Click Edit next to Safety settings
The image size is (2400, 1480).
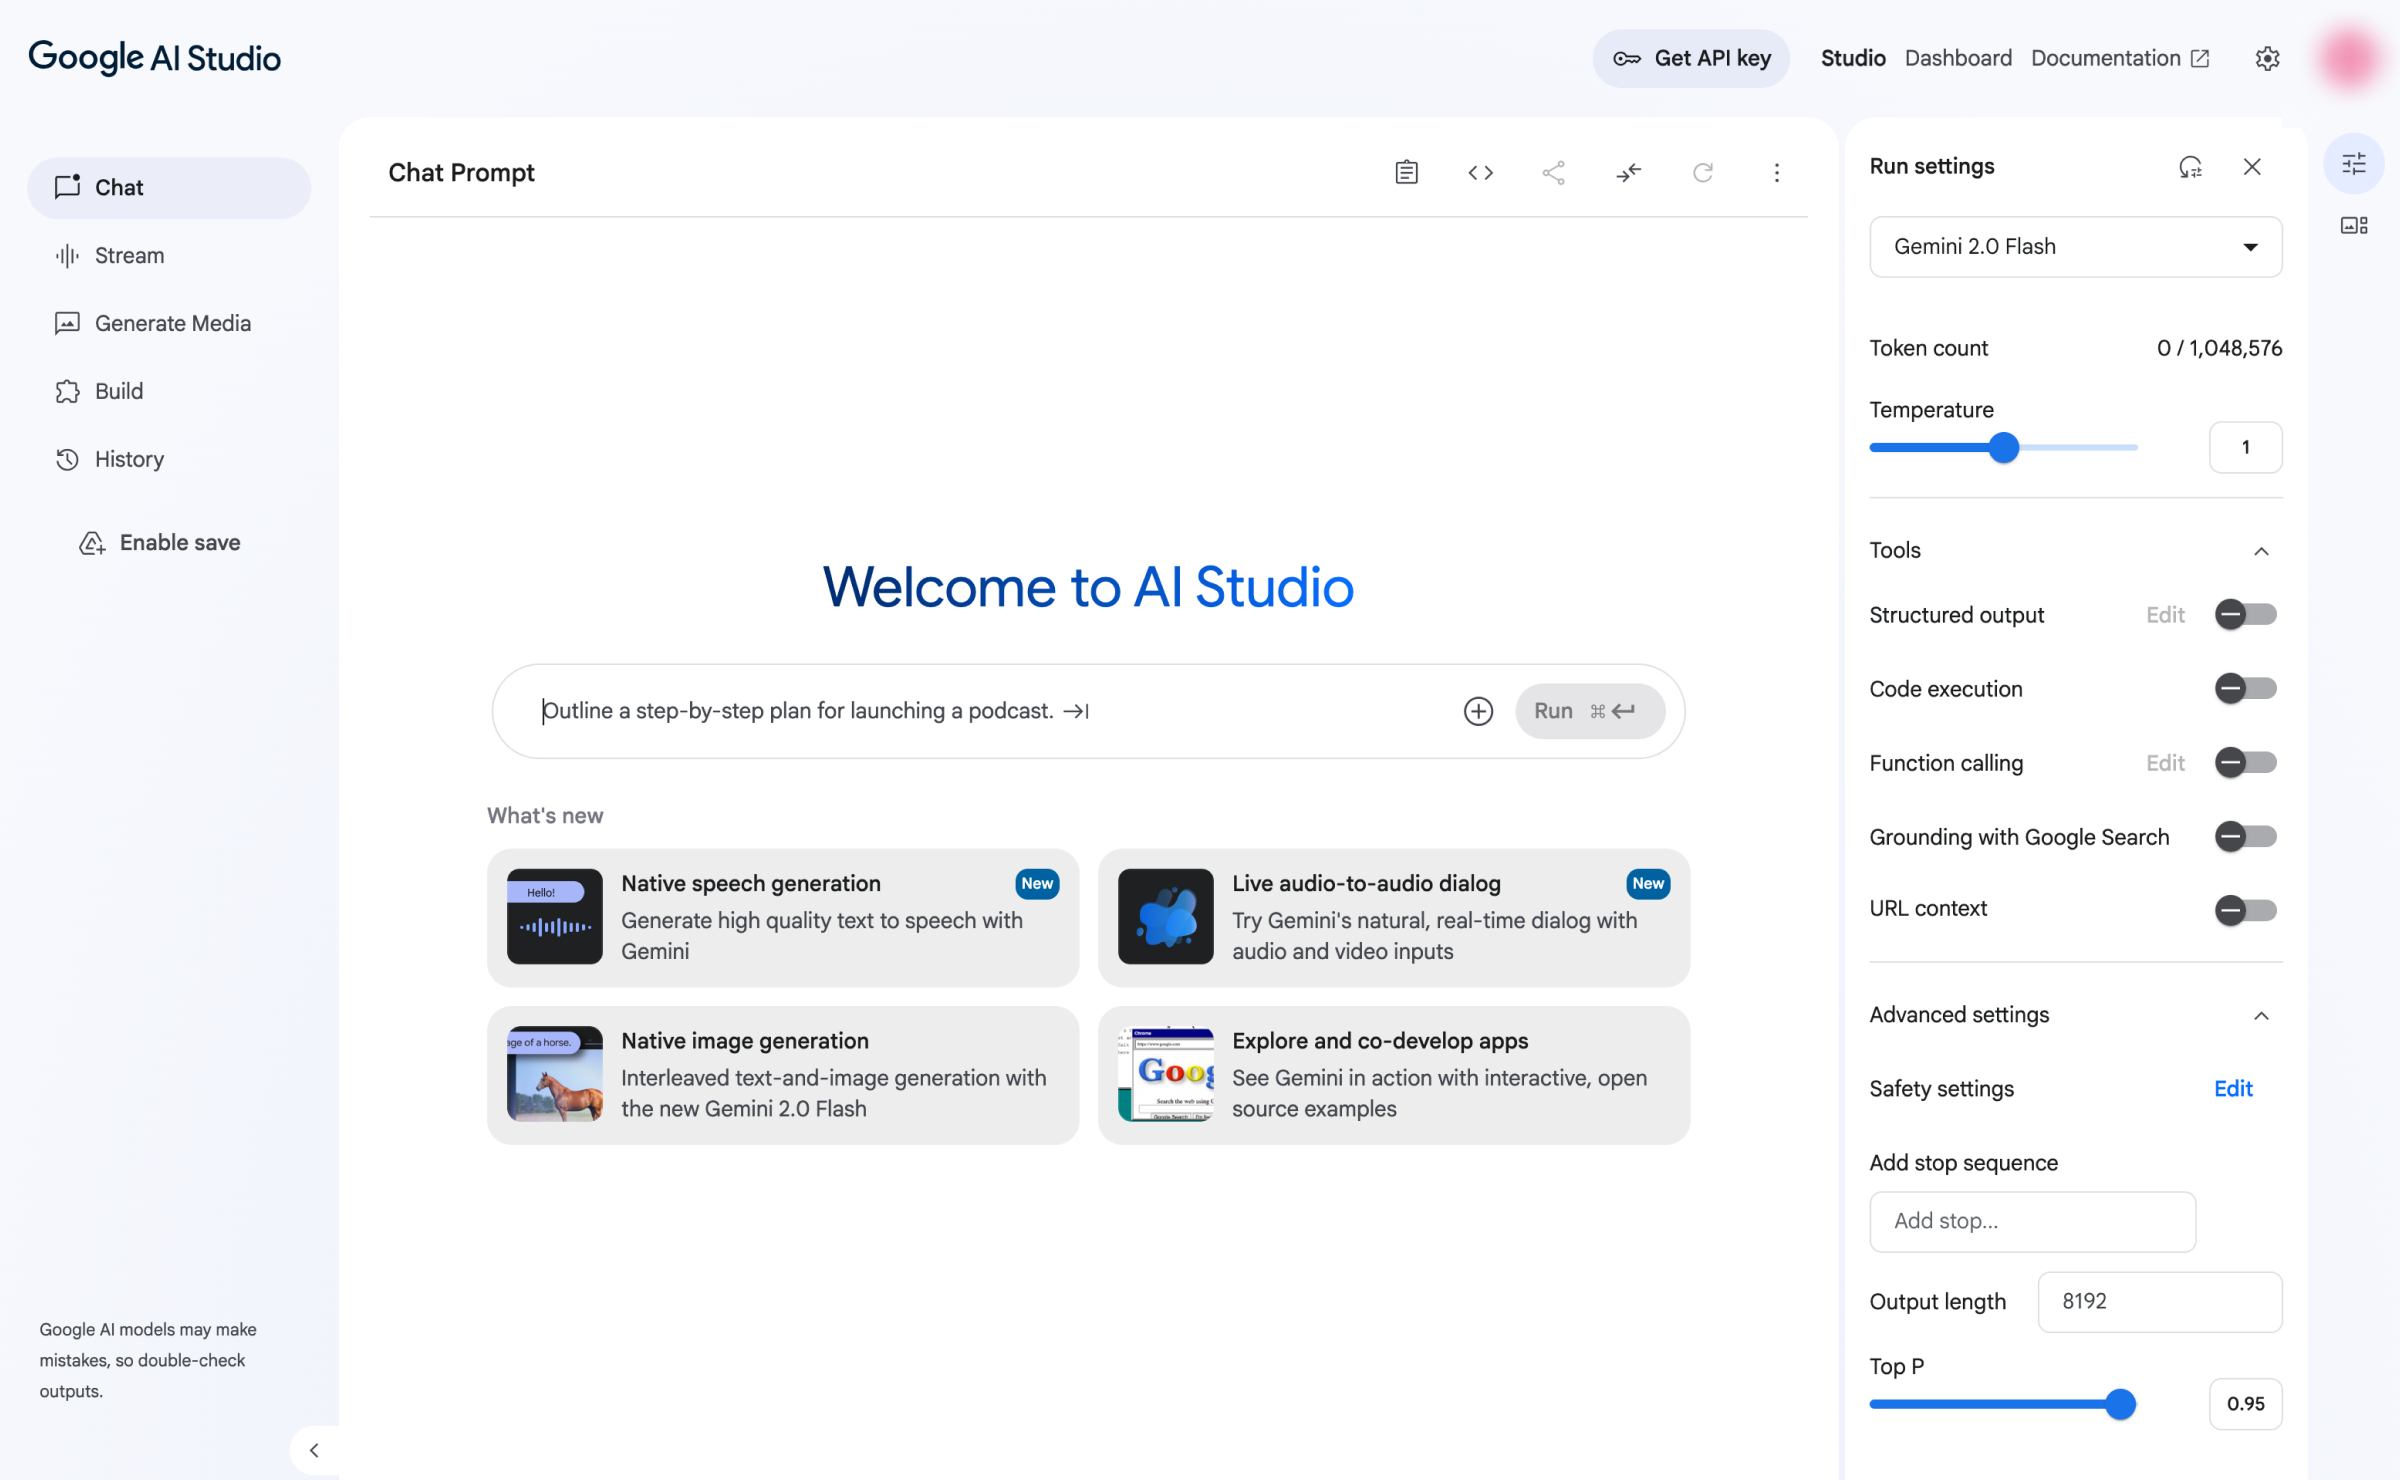2232,1088
